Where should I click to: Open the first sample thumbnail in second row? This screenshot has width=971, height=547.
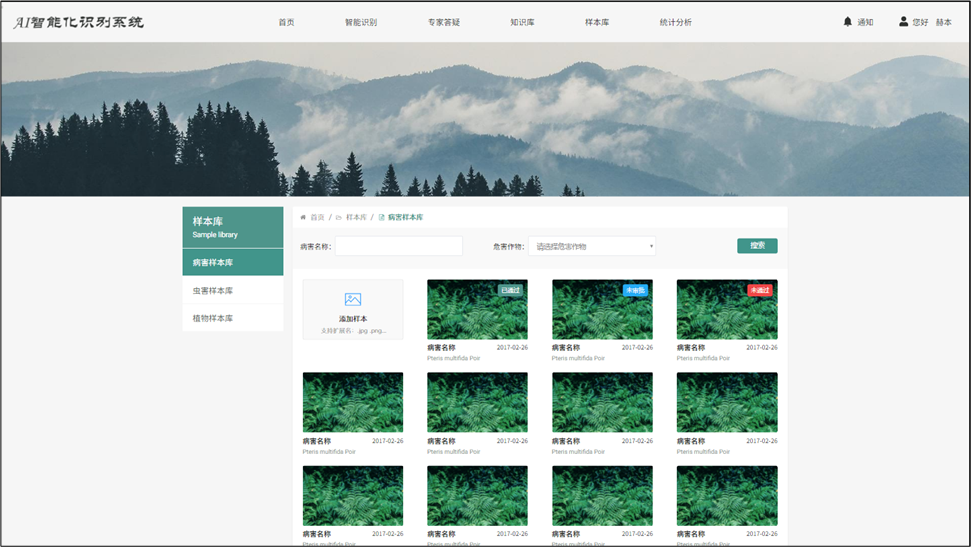pos(352,402)
